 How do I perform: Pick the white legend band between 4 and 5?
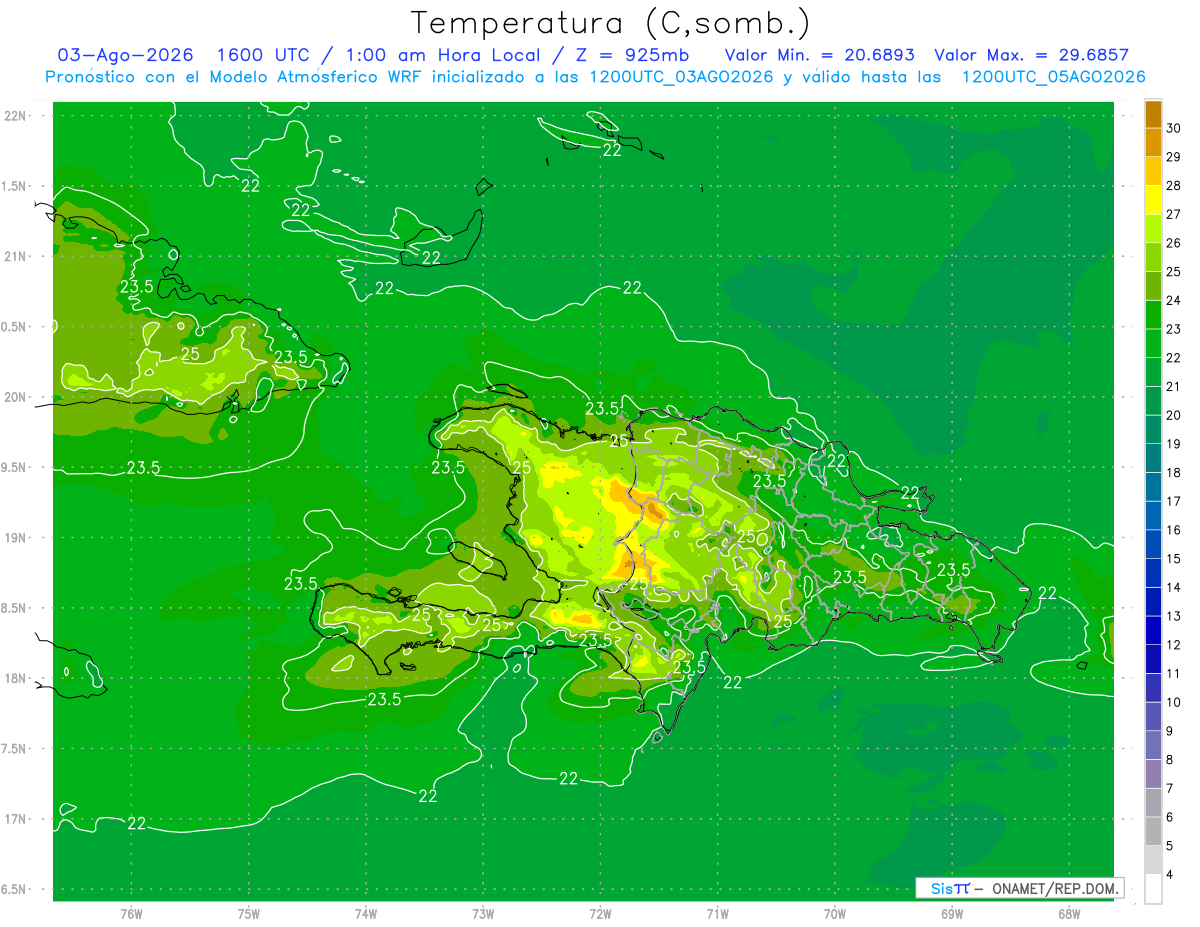pos(1154,860)
